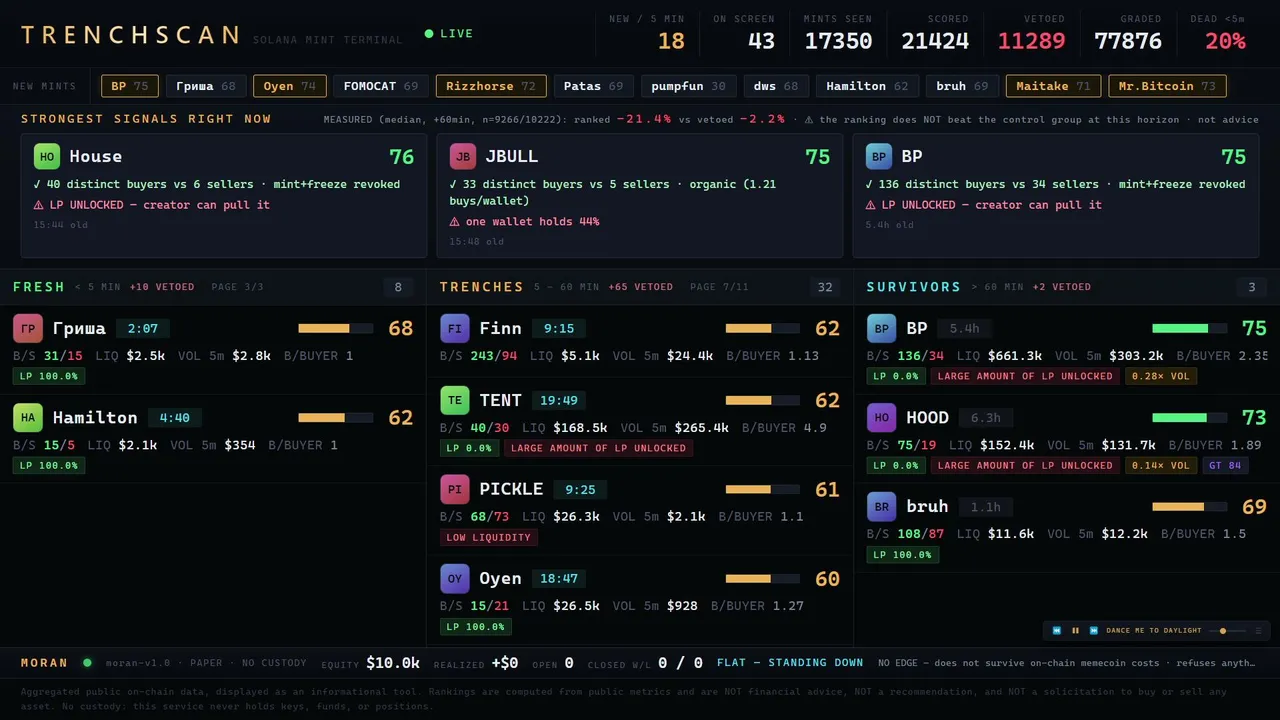Click the LP 100.0% tag on bruh
Image resolution: width=1280 pixels, height=720 pixels.
coord(903,555)
